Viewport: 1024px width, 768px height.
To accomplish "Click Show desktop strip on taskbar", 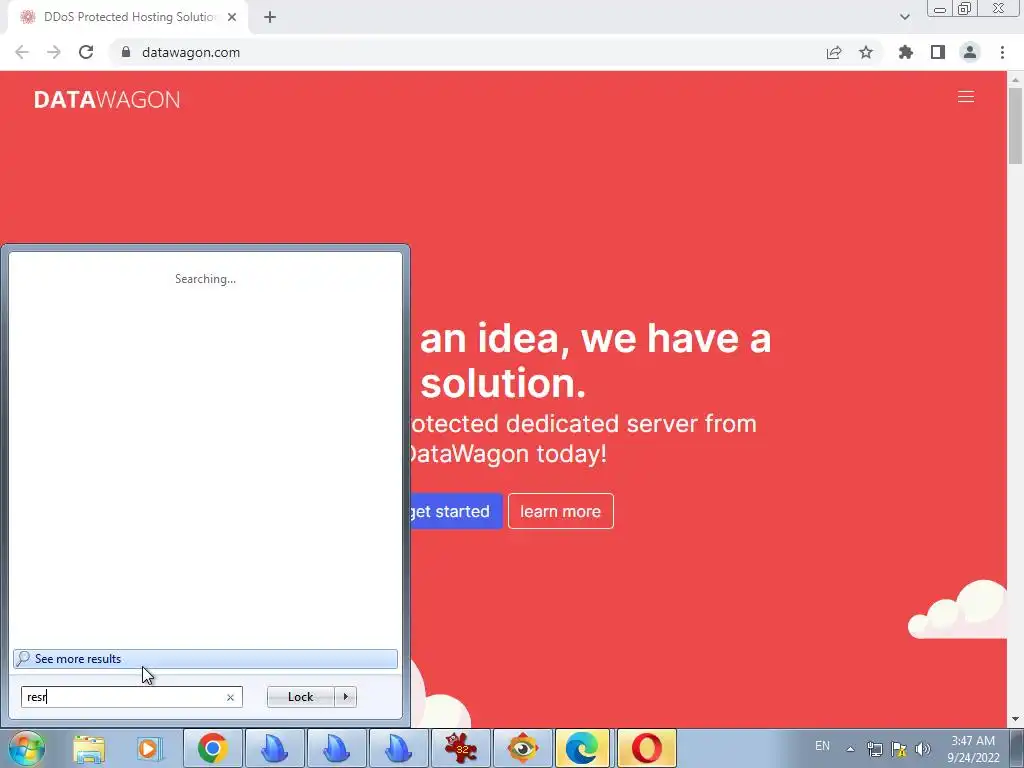I will 1017,748.
